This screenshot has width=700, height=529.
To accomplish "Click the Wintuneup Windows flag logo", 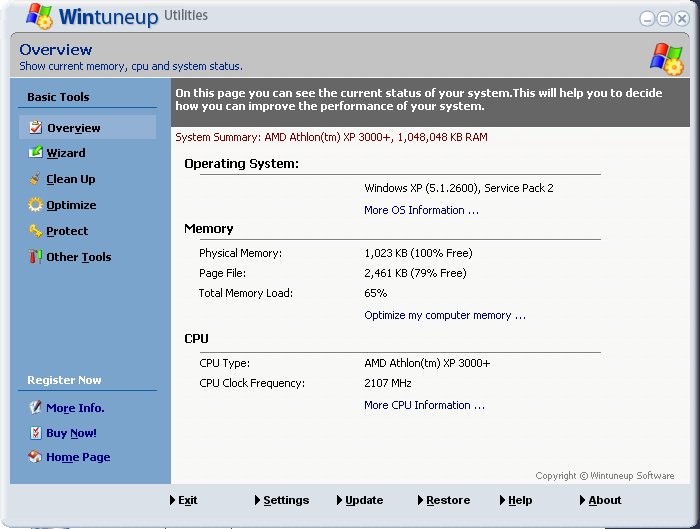I will click(x=39, y=16).
